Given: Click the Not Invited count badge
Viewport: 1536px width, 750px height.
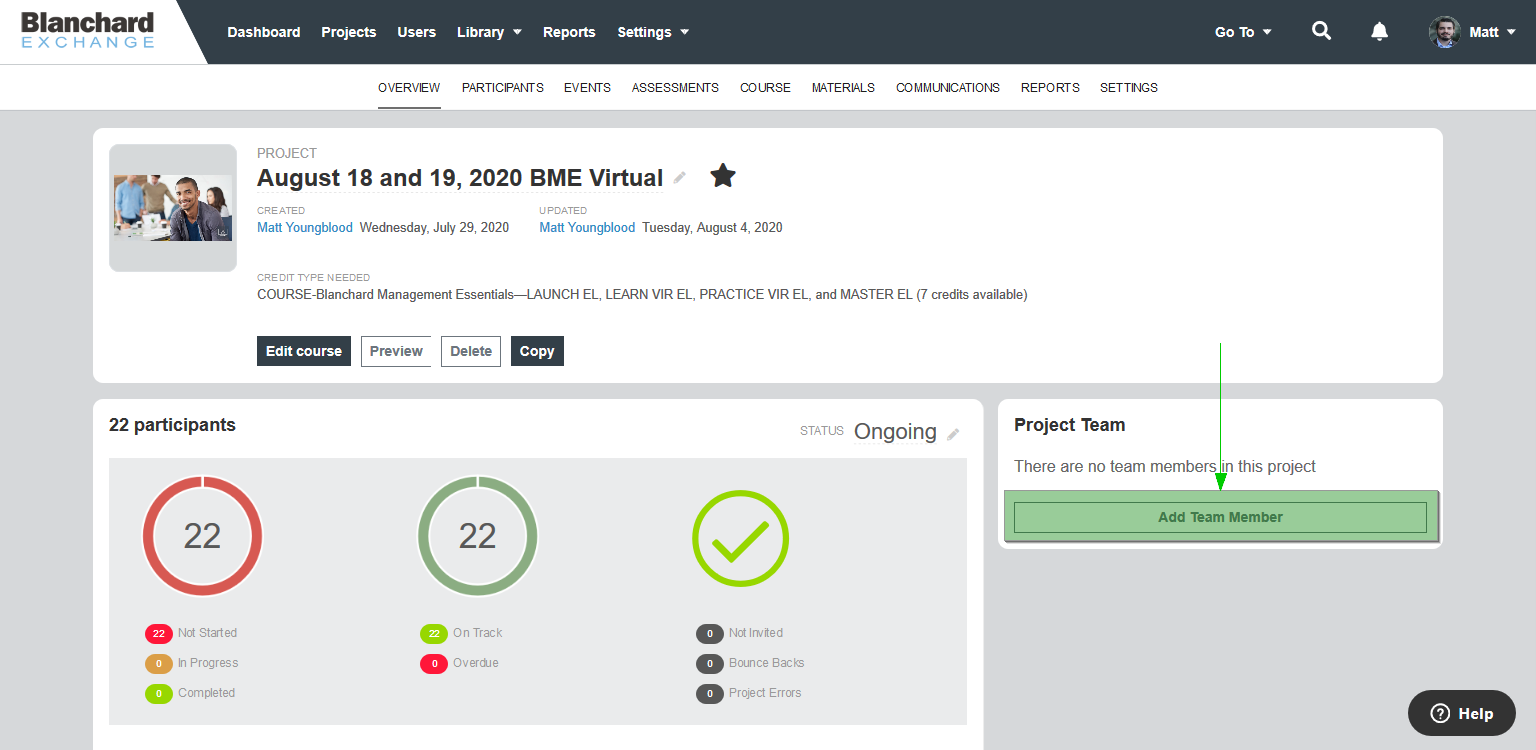Looking at the screenshot, I should [709, 633].
